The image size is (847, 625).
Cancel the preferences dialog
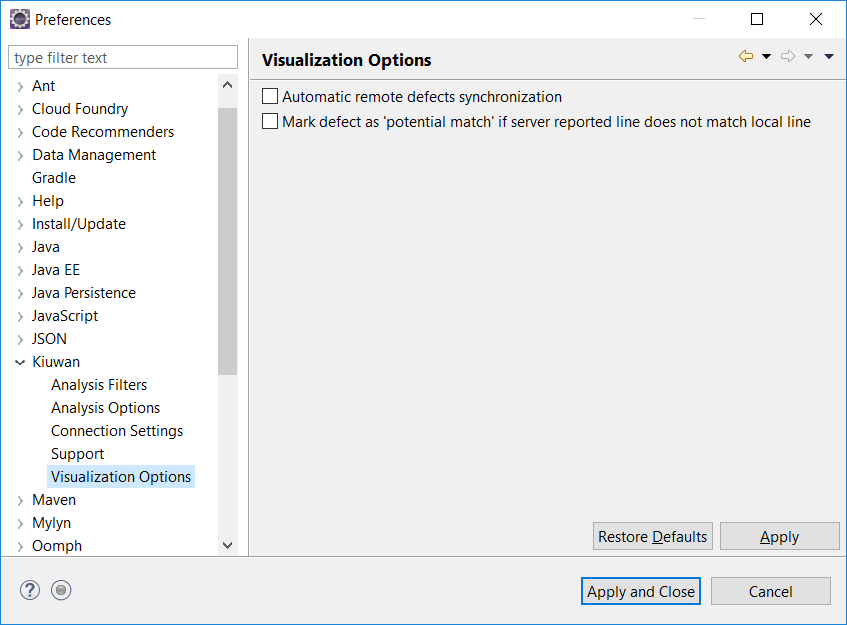tap(770, 591)
